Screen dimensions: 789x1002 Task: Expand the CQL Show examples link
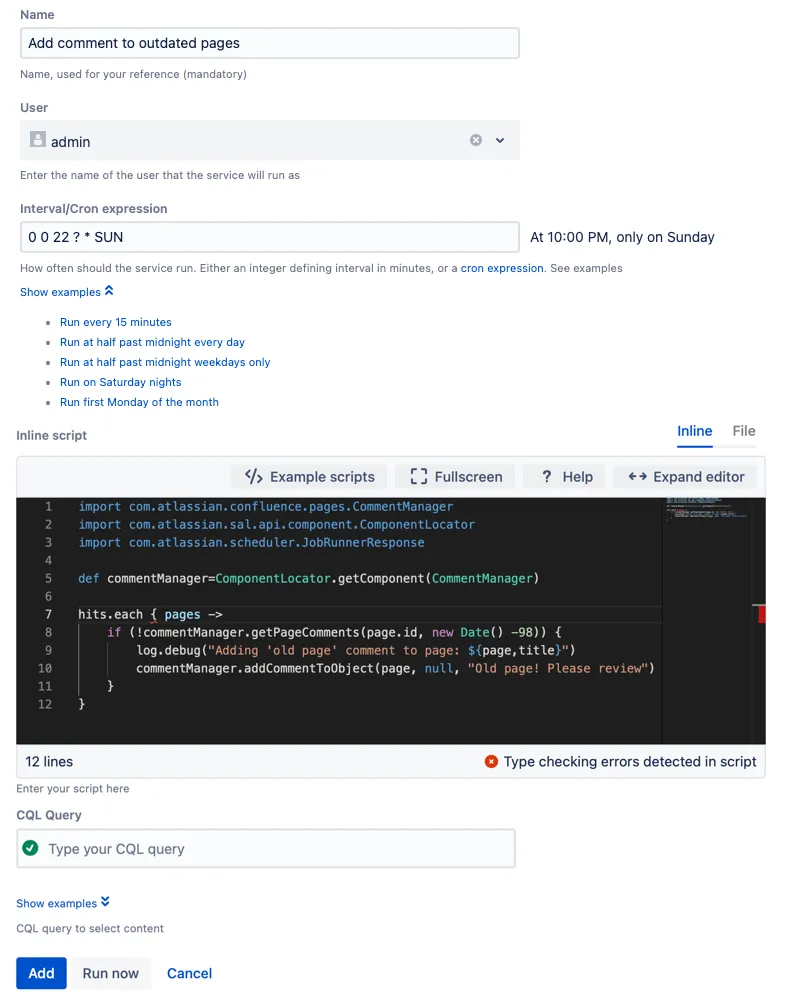coord(63,902)
